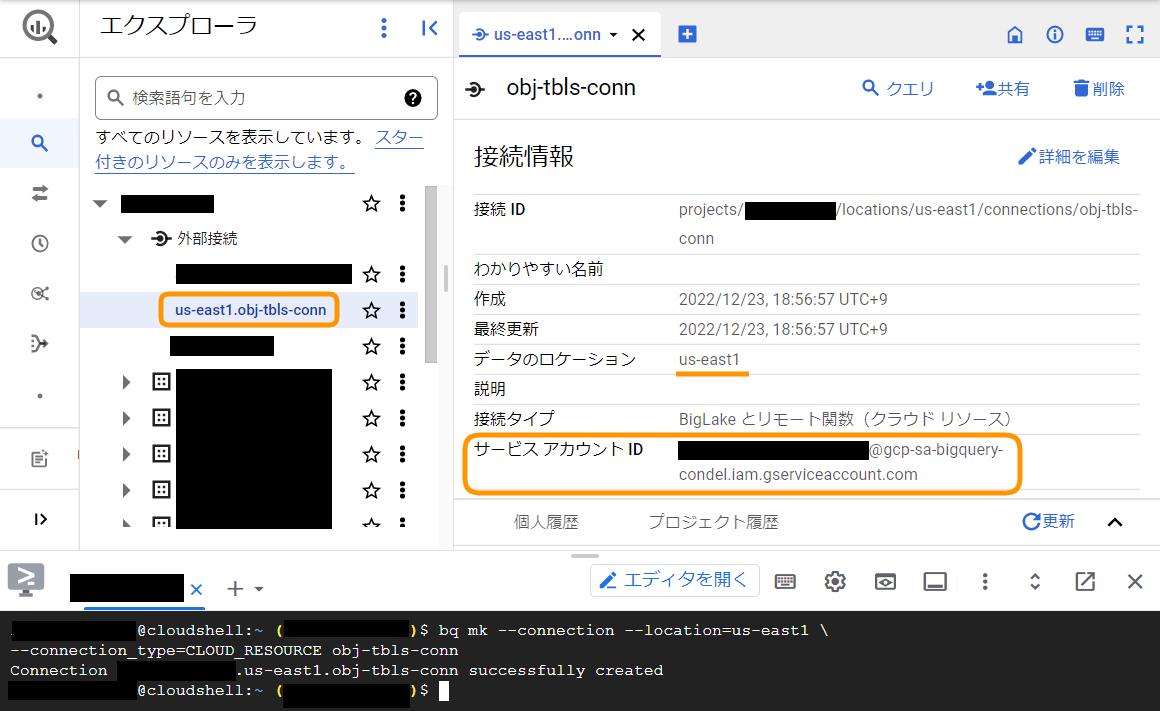Star the third dataset in the list

click(371, 454)
